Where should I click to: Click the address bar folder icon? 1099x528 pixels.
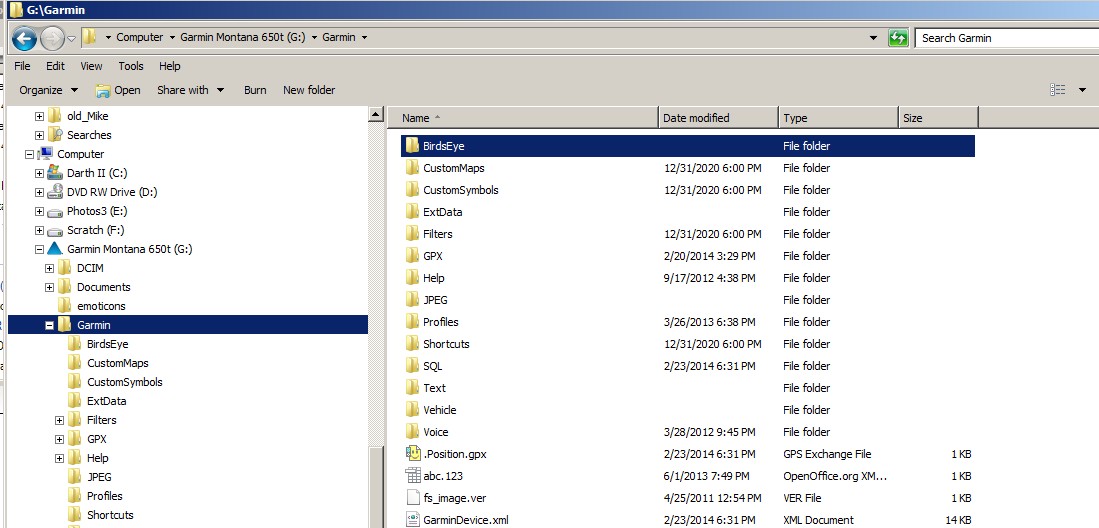(89, 37)
